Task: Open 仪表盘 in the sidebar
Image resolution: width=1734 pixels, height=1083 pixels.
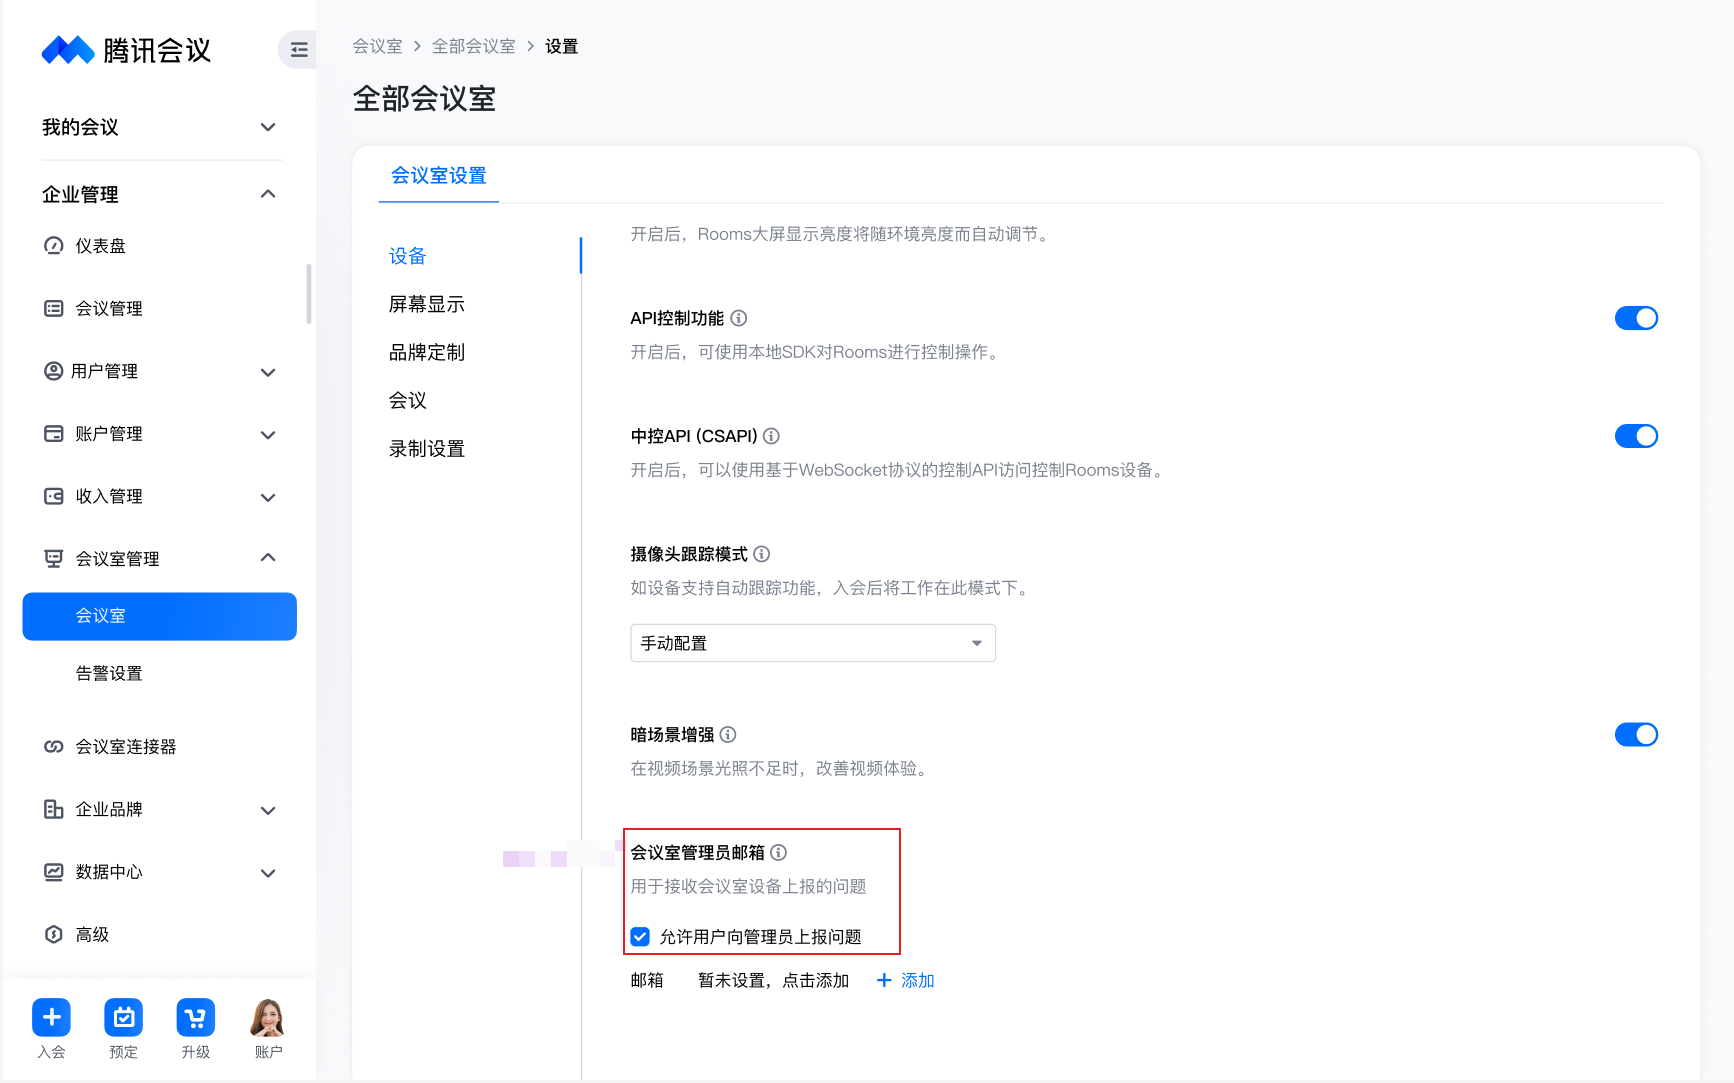Action: point(101,246)
